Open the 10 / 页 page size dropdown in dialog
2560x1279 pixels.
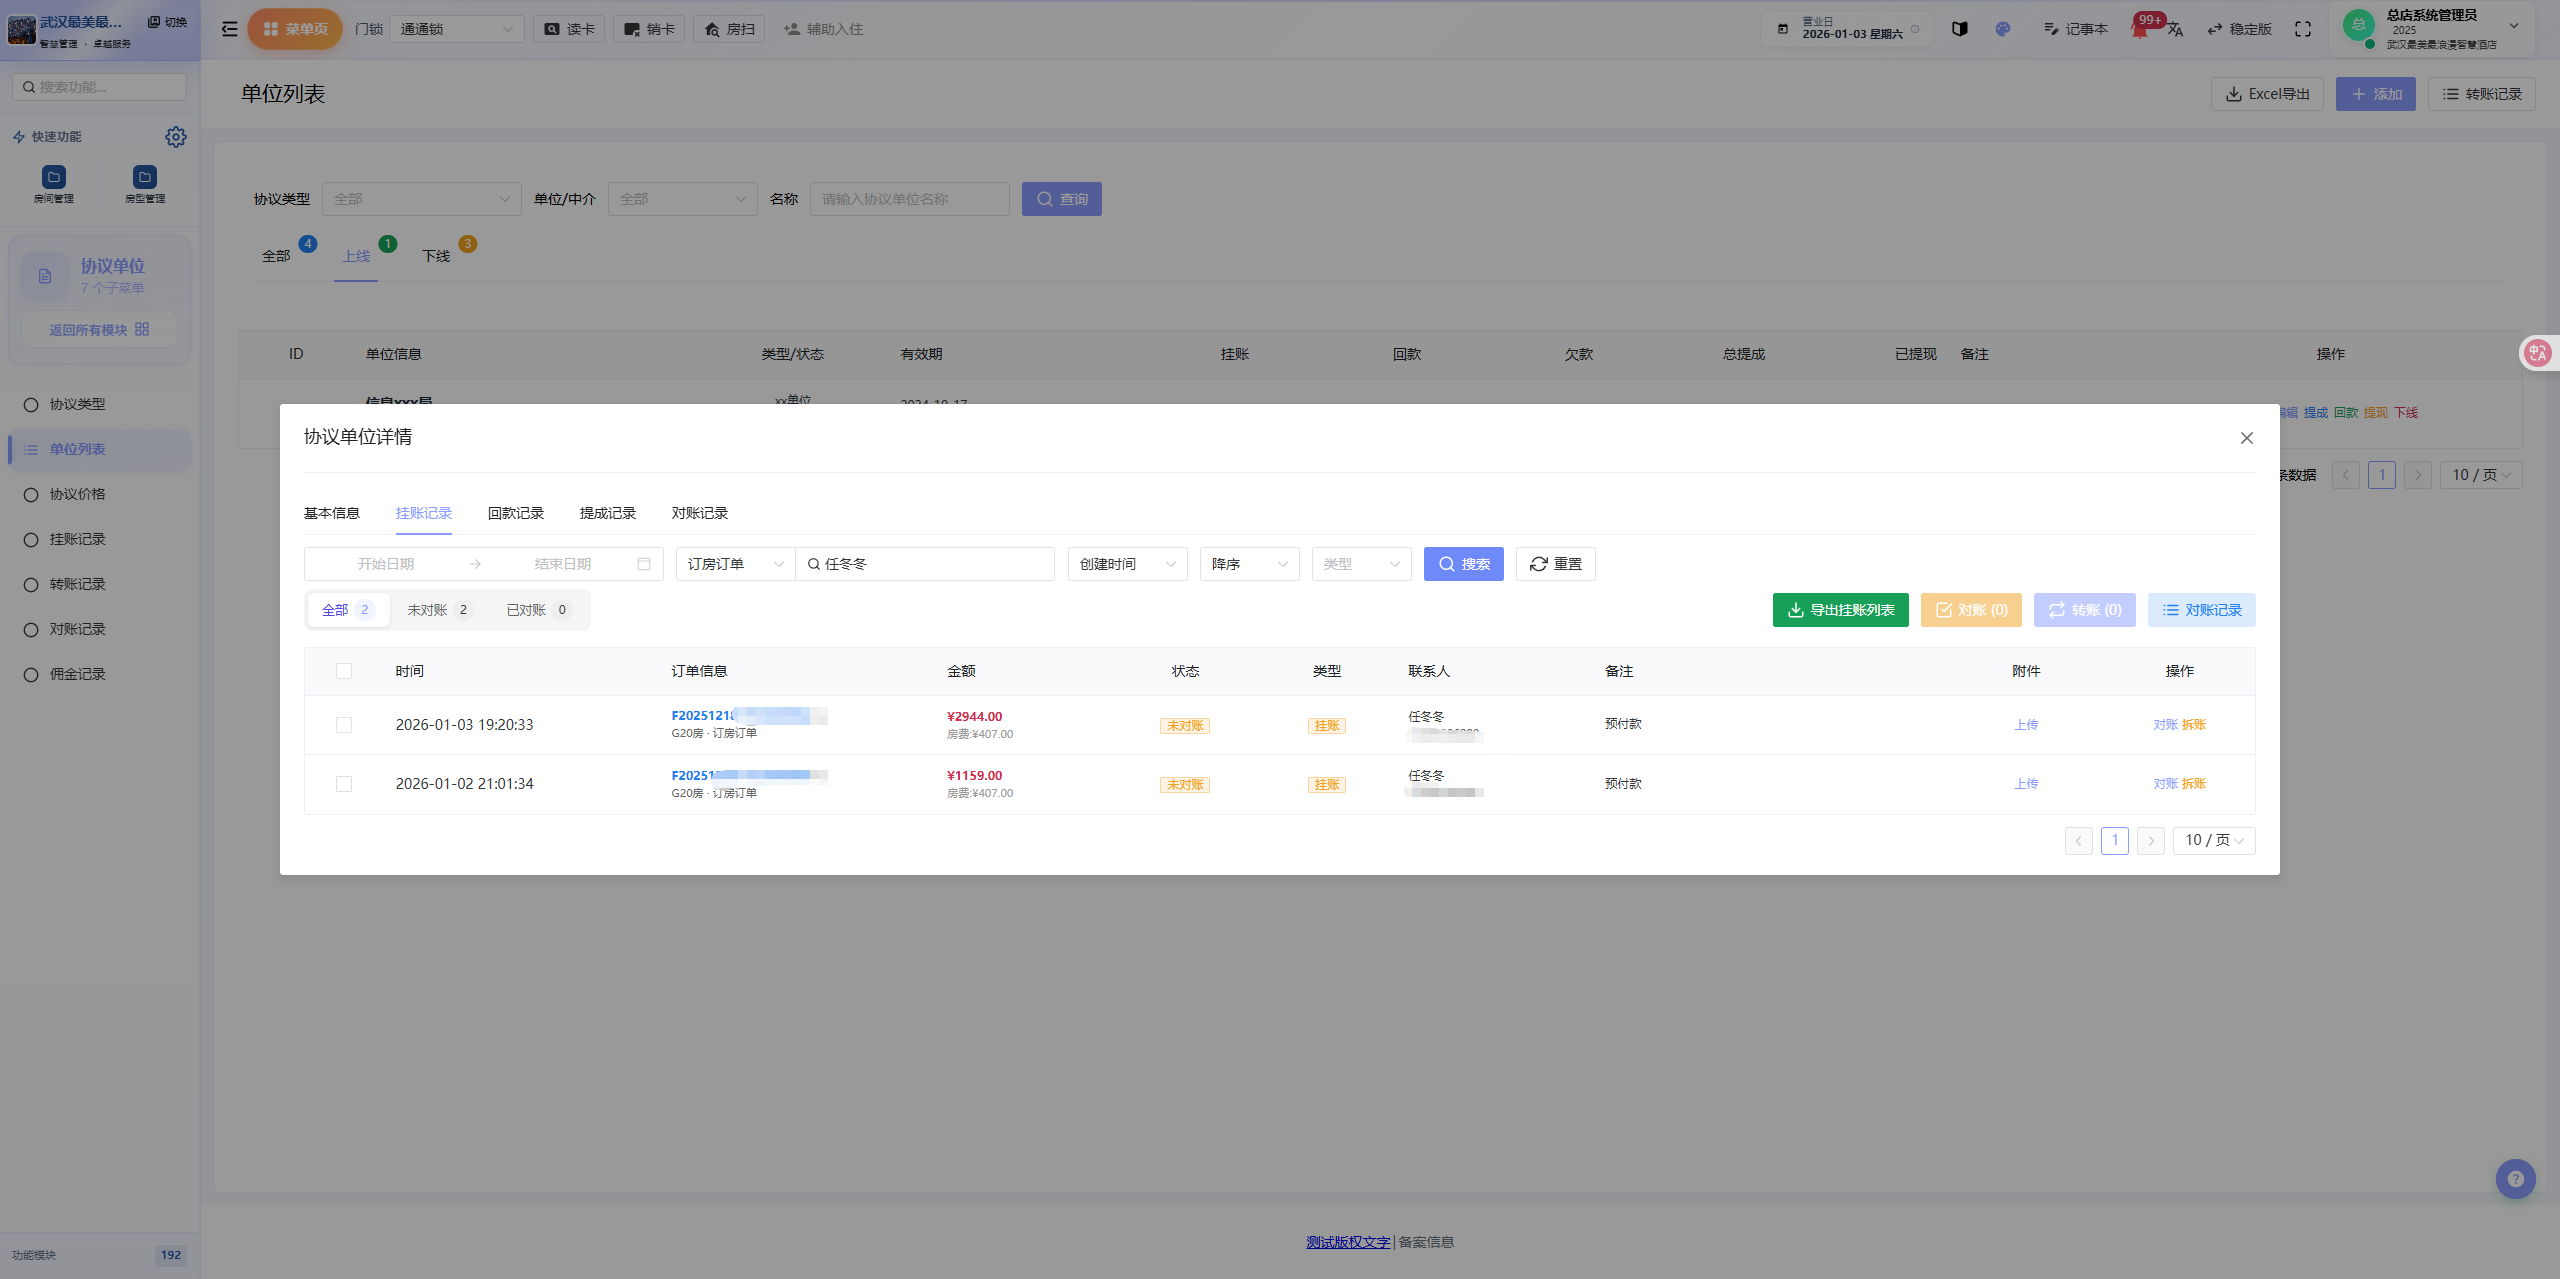pos(2214,840)
